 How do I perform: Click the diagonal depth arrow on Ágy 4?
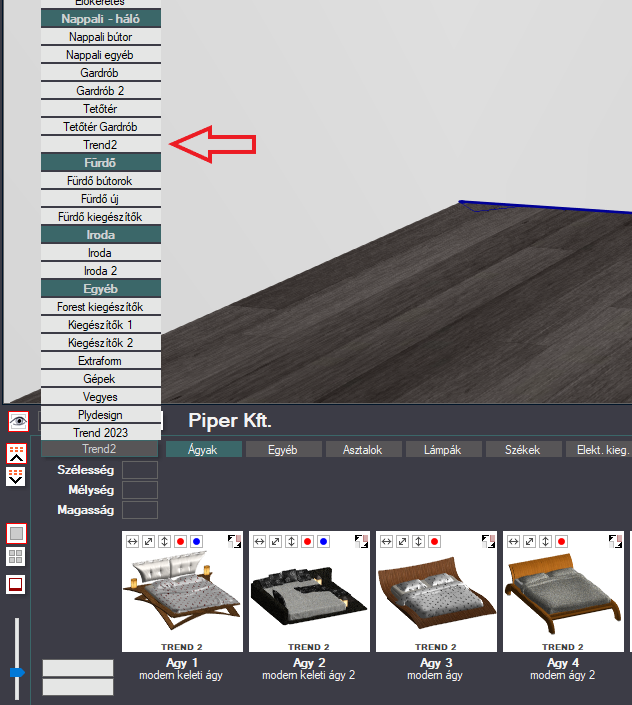[x=530, y=541]
